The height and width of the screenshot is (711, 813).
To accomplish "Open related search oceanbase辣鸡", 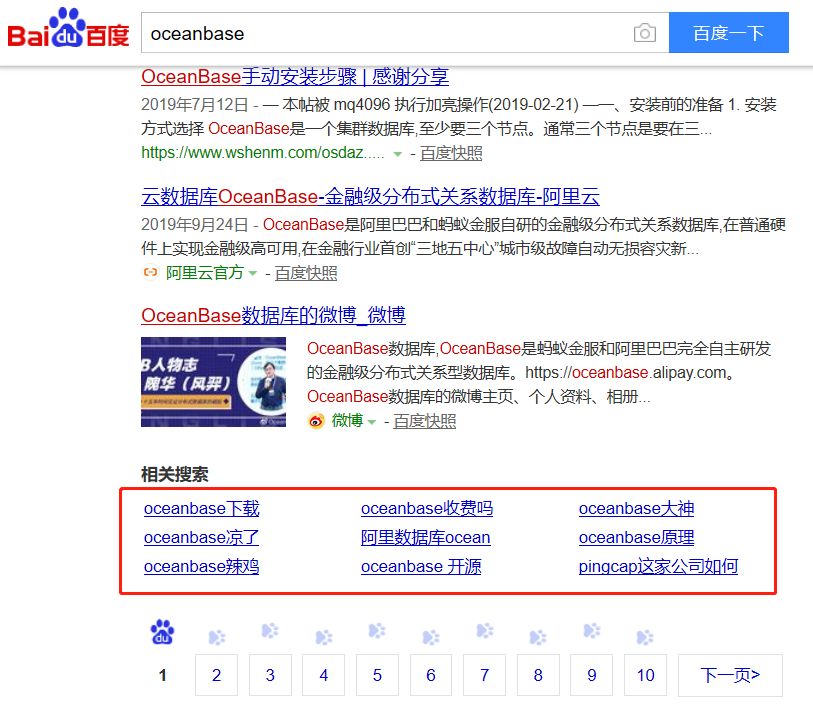I will tap(201, 566).
